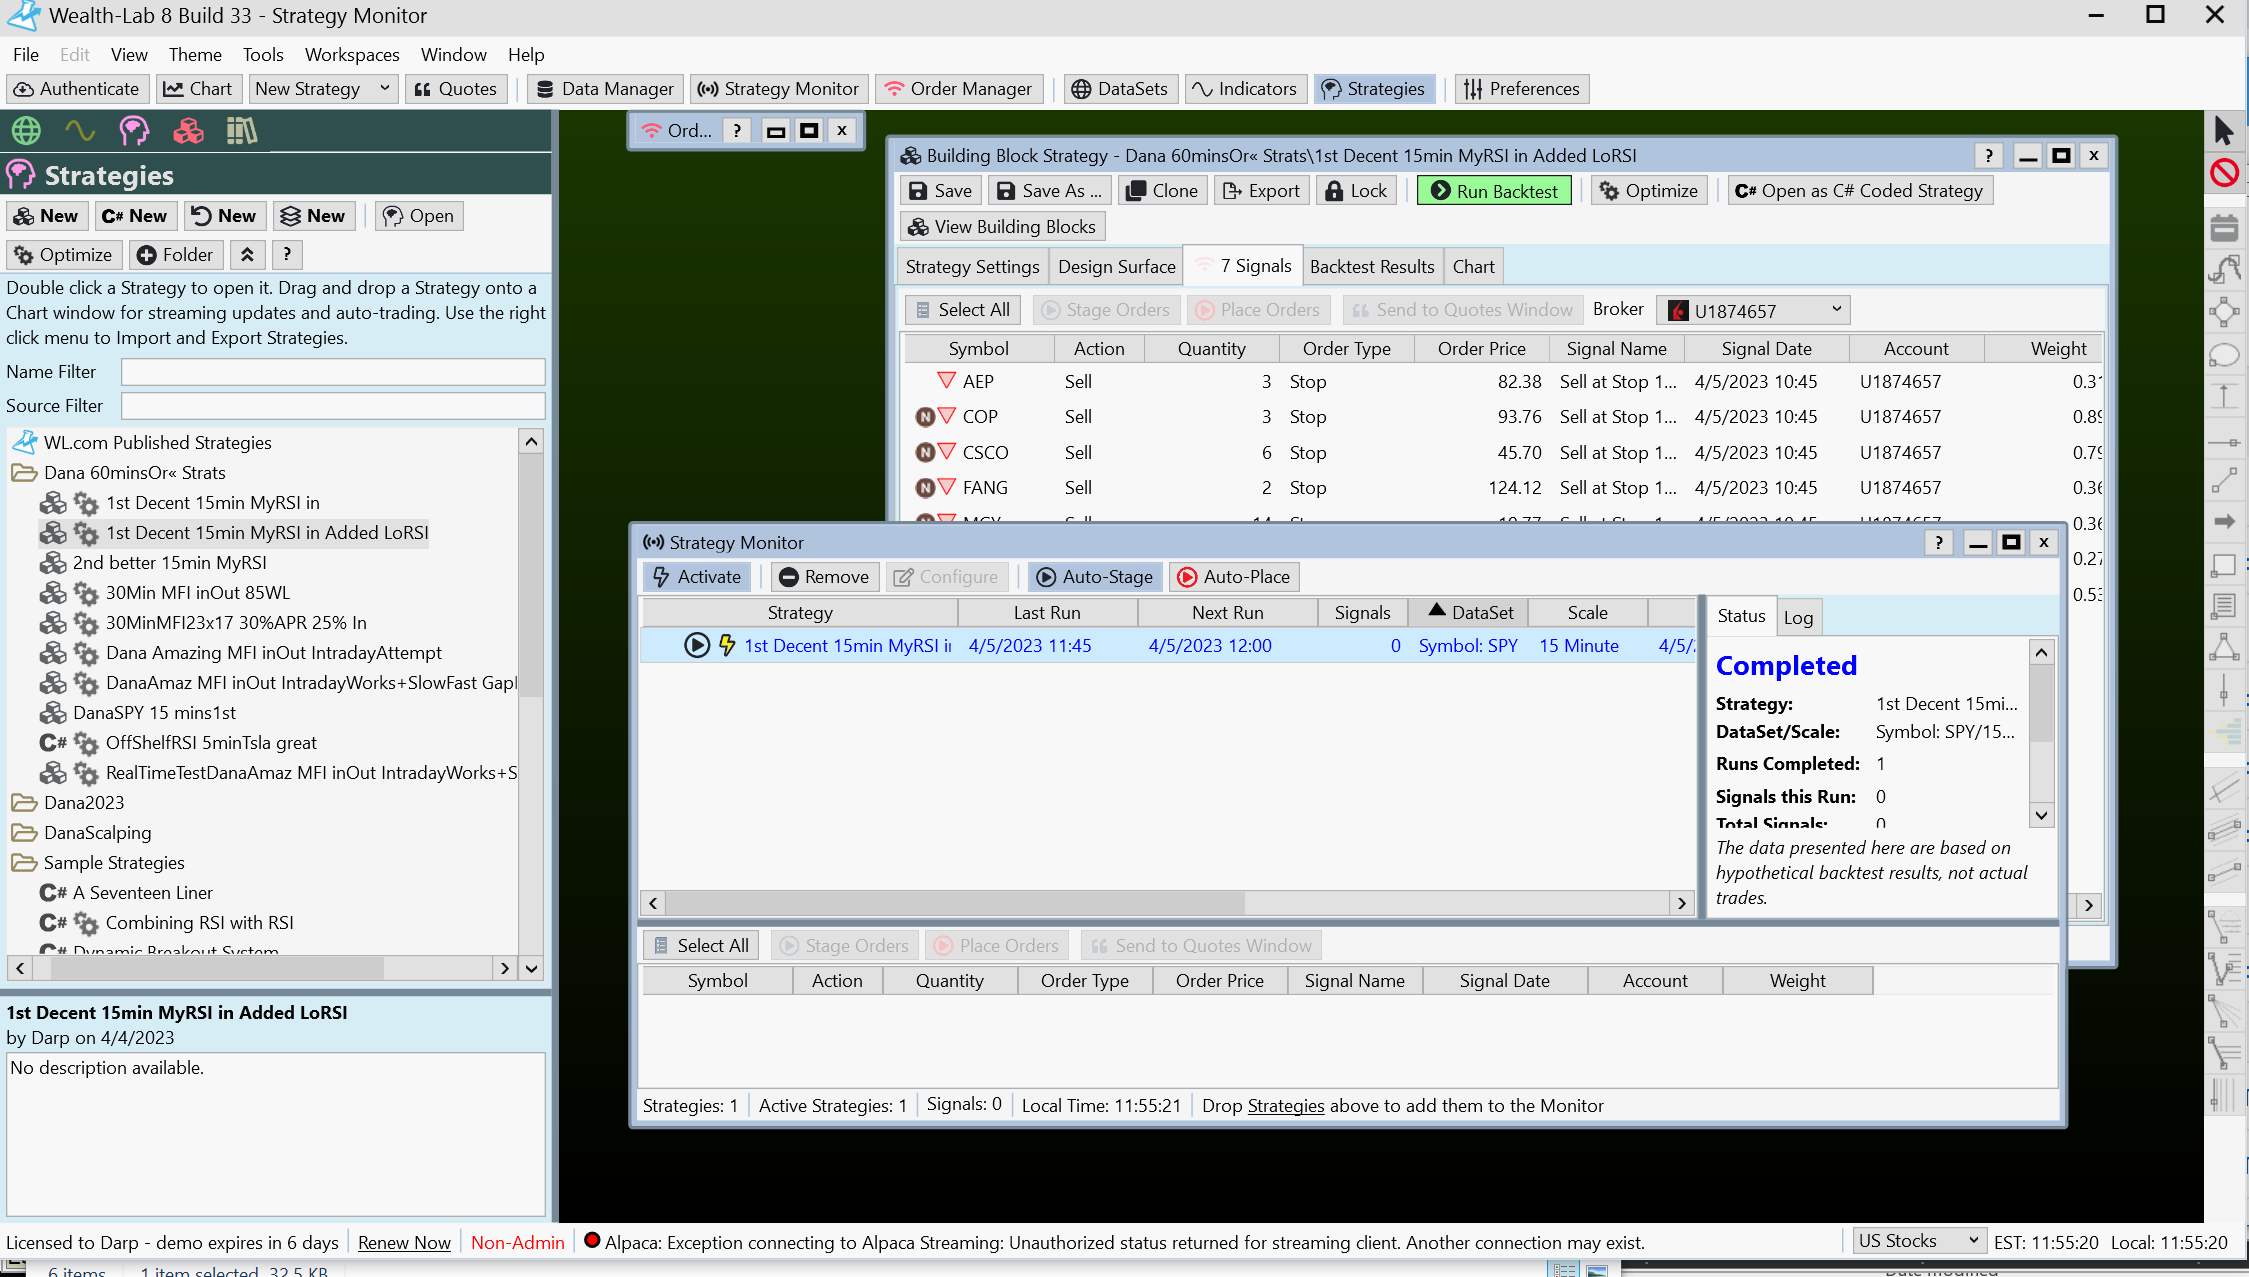Select the rectangle drawing tool
Screen dimensions: 2249x1277
(2224, 565)
